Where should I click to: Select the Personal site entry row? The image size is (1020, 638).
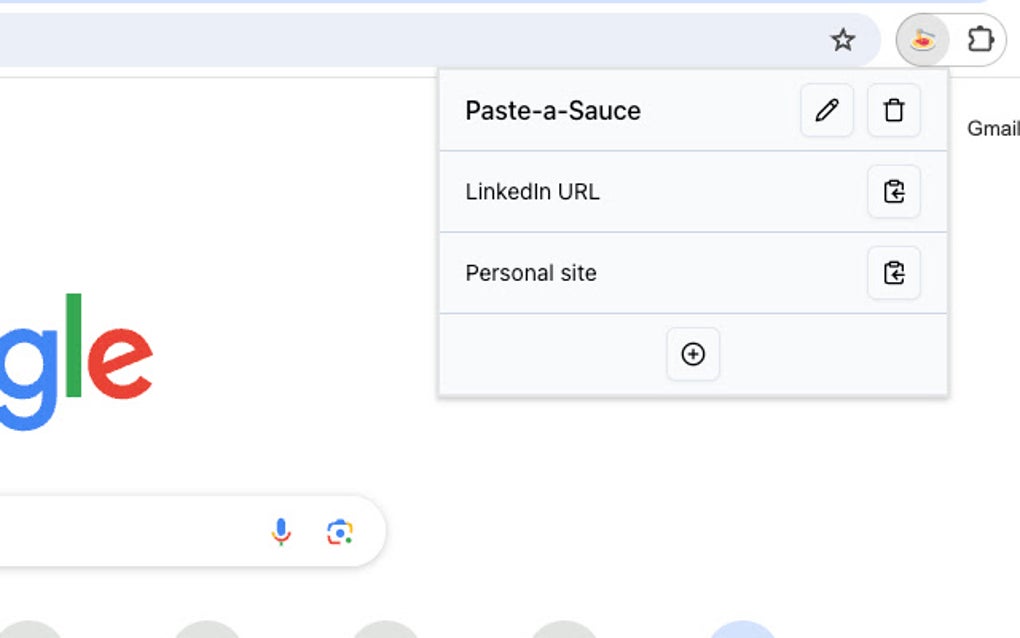coord(560,272)
